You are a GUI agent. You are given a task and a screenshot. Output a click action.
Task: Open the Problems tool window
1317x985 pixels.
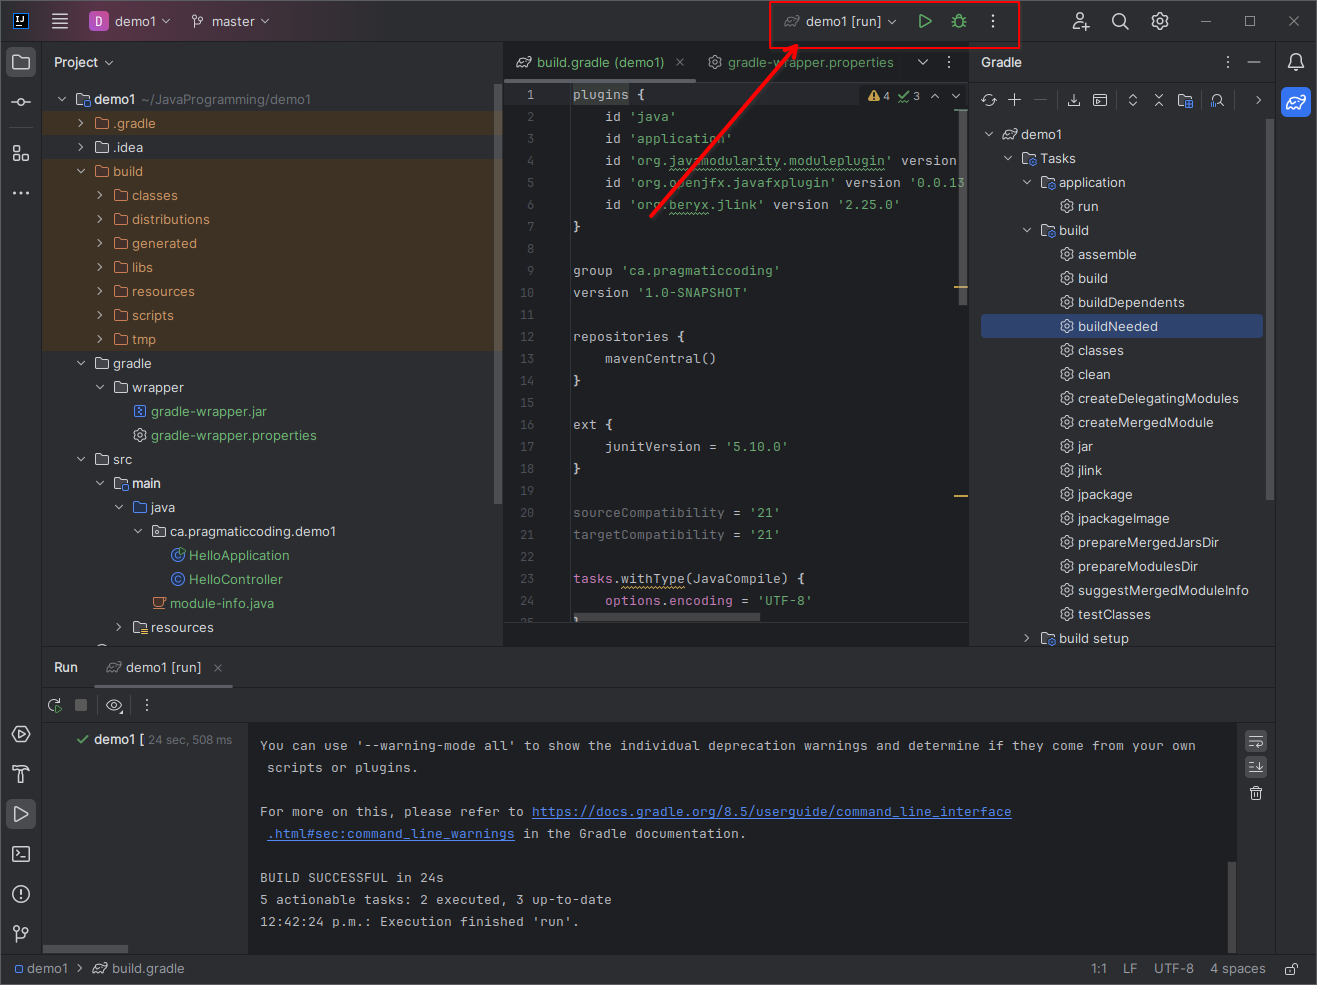(21, 894)
